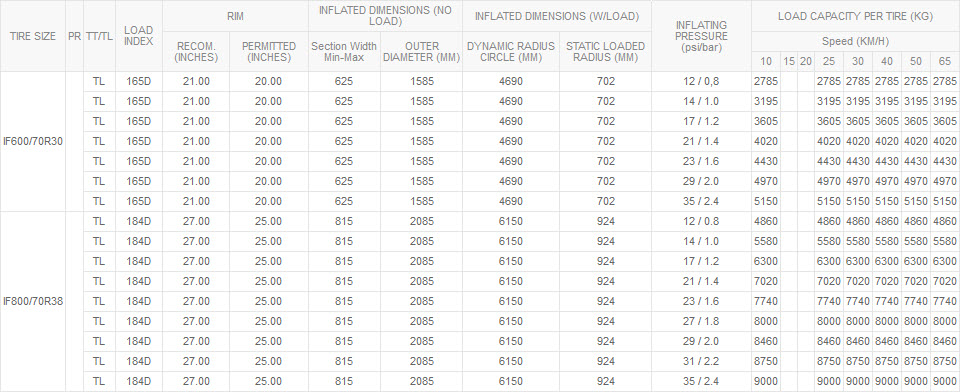Select the speed 50 column header
Viewport: 960px width, 392px height.
(x=915, y=62)
